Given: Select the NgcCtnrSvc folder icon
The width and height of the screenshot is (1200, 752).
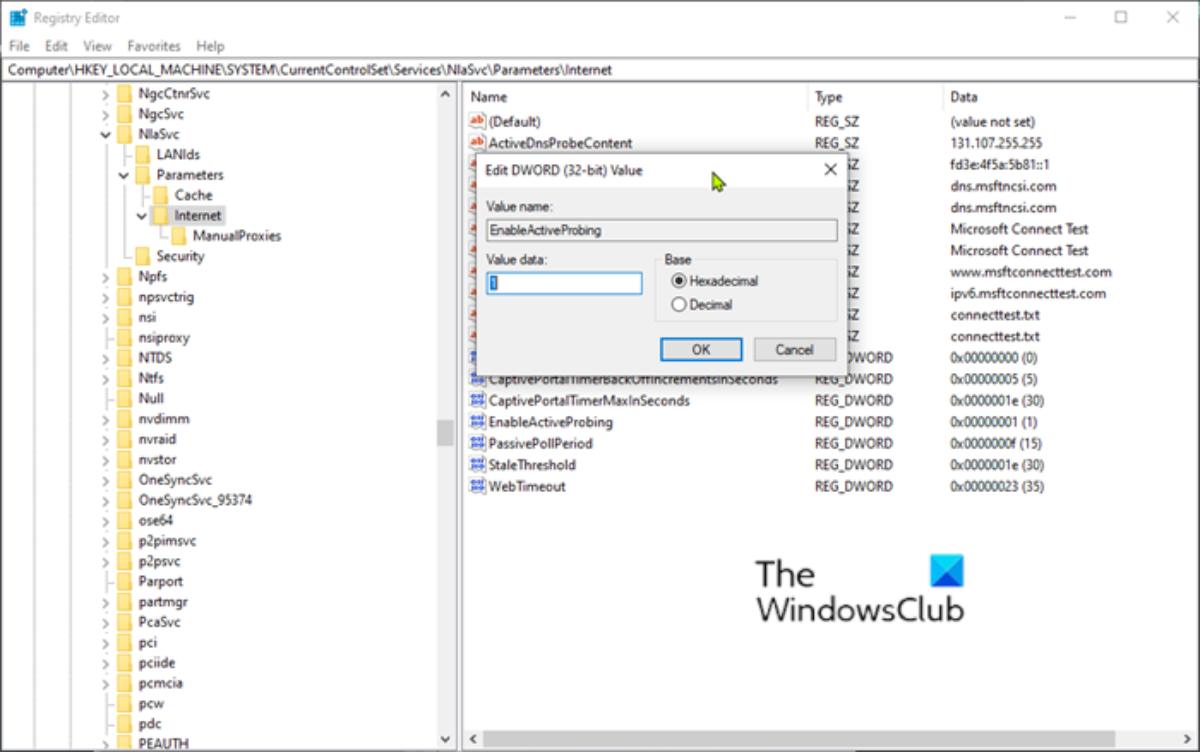Looking at the screenshot, I should click(124, 93).
